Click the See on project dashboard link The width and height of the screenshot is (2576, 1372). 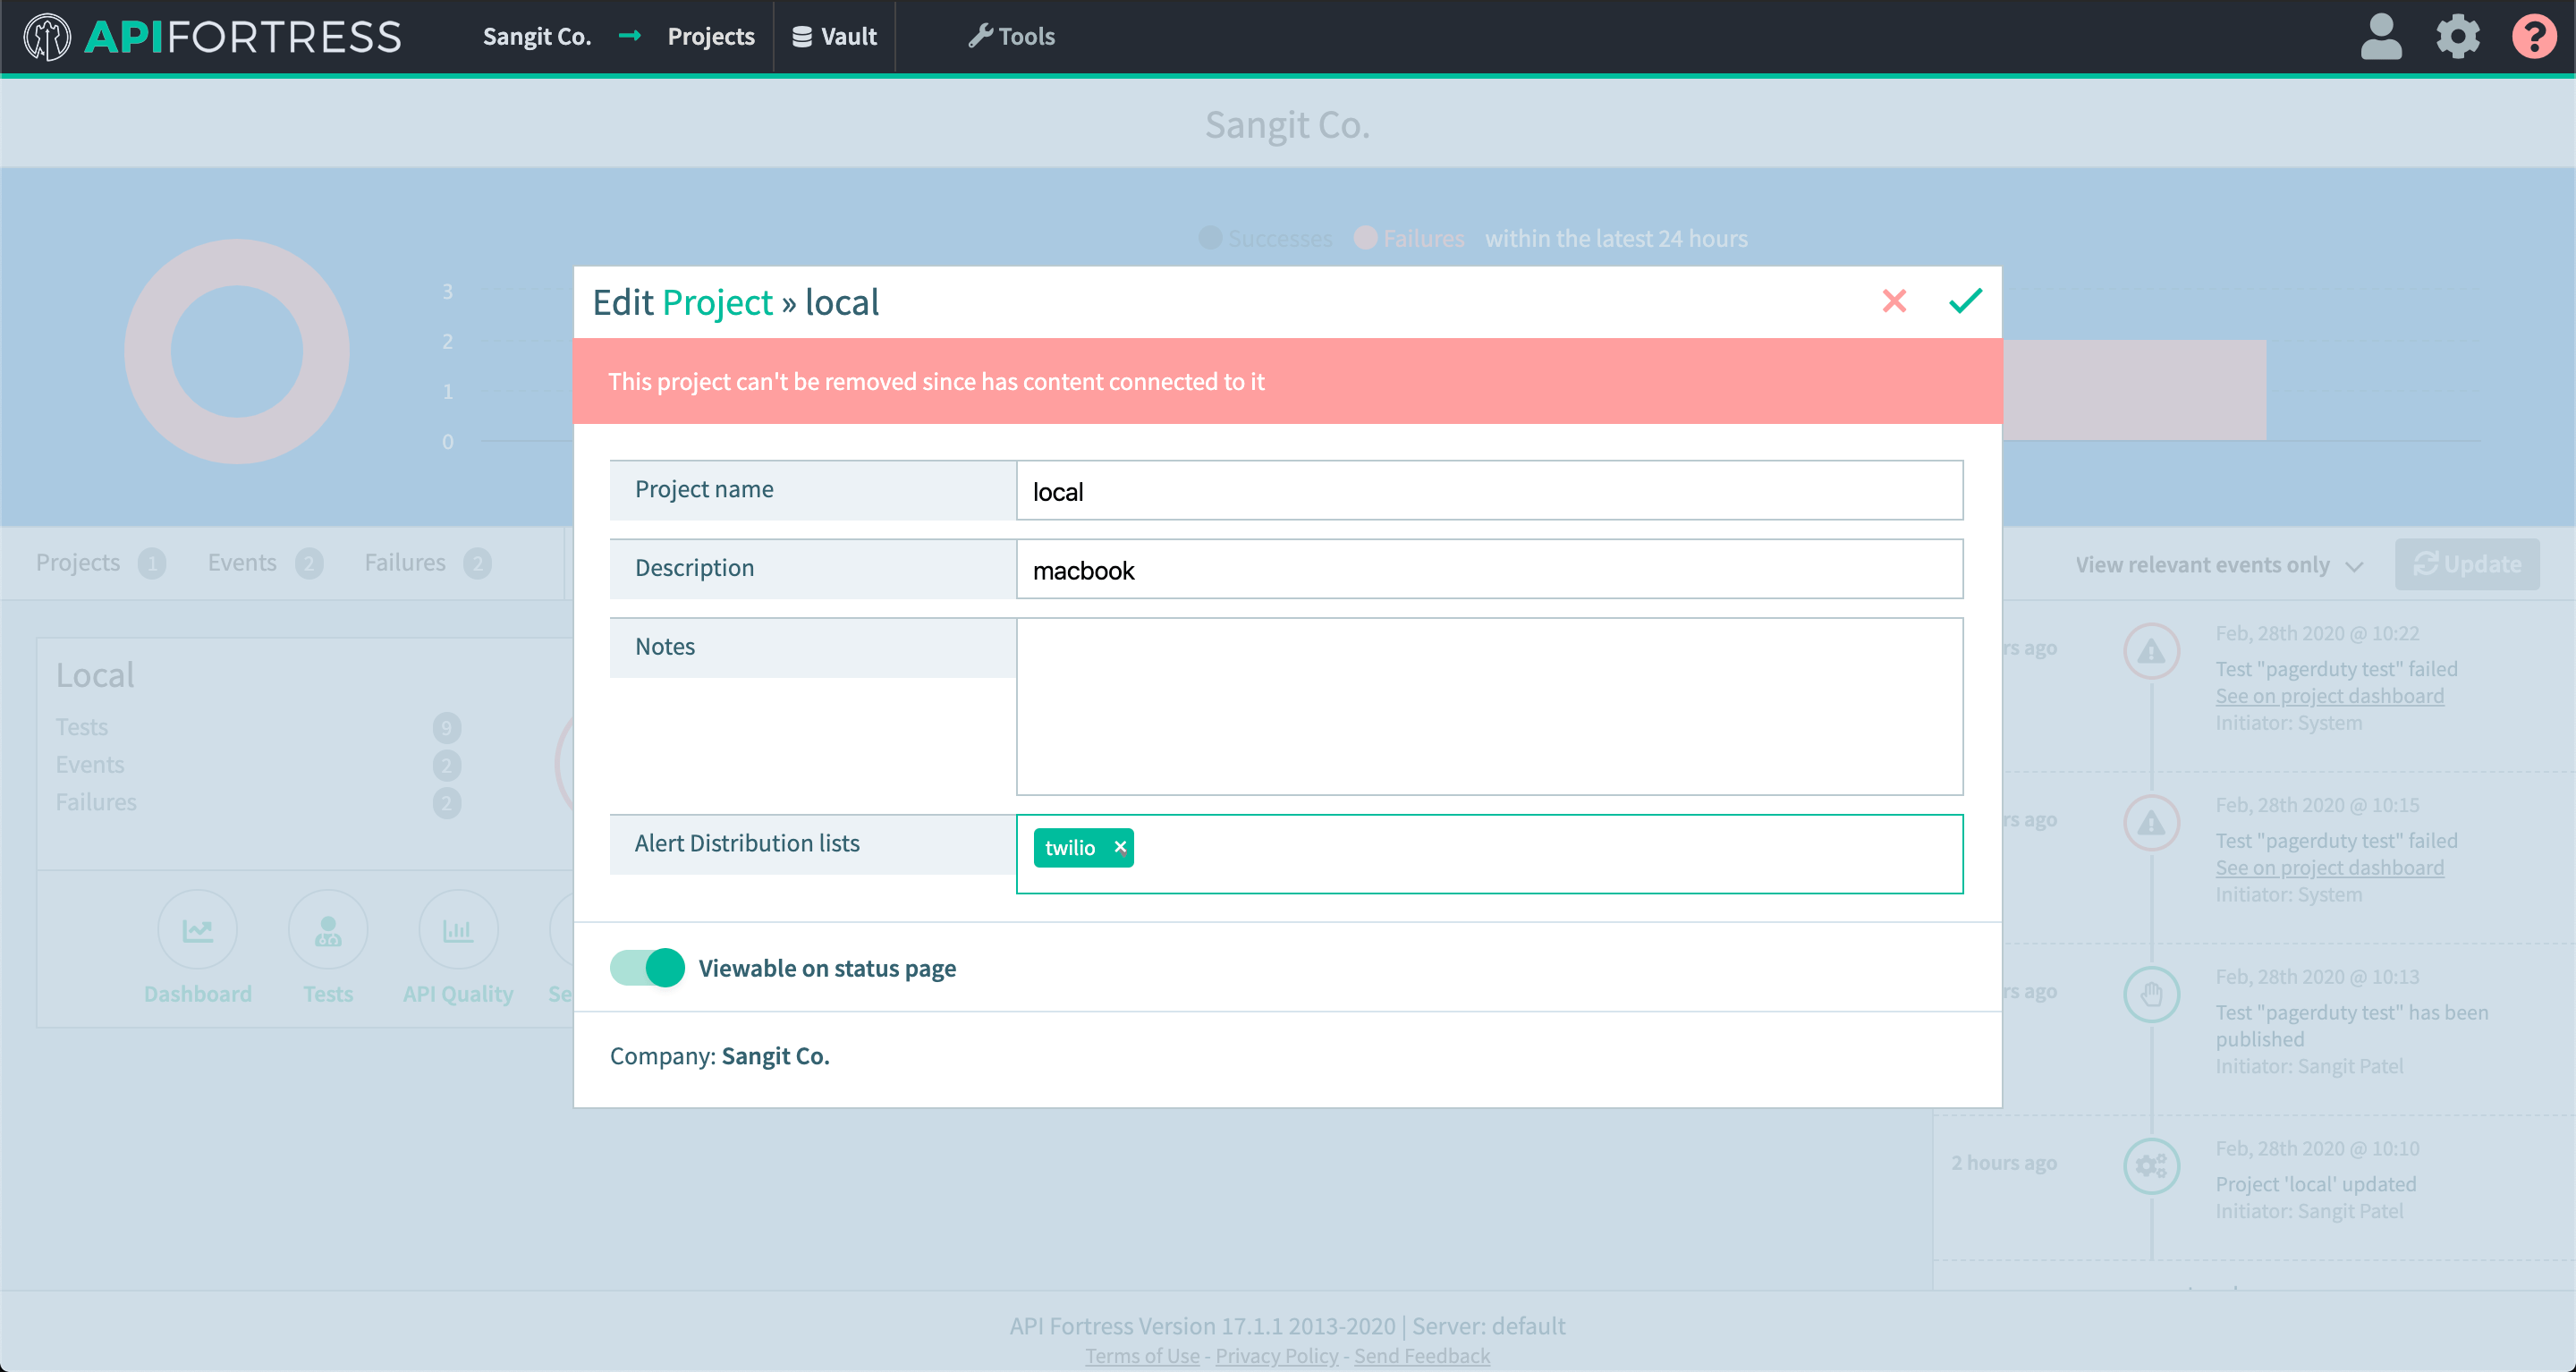tap(2328, 695)
